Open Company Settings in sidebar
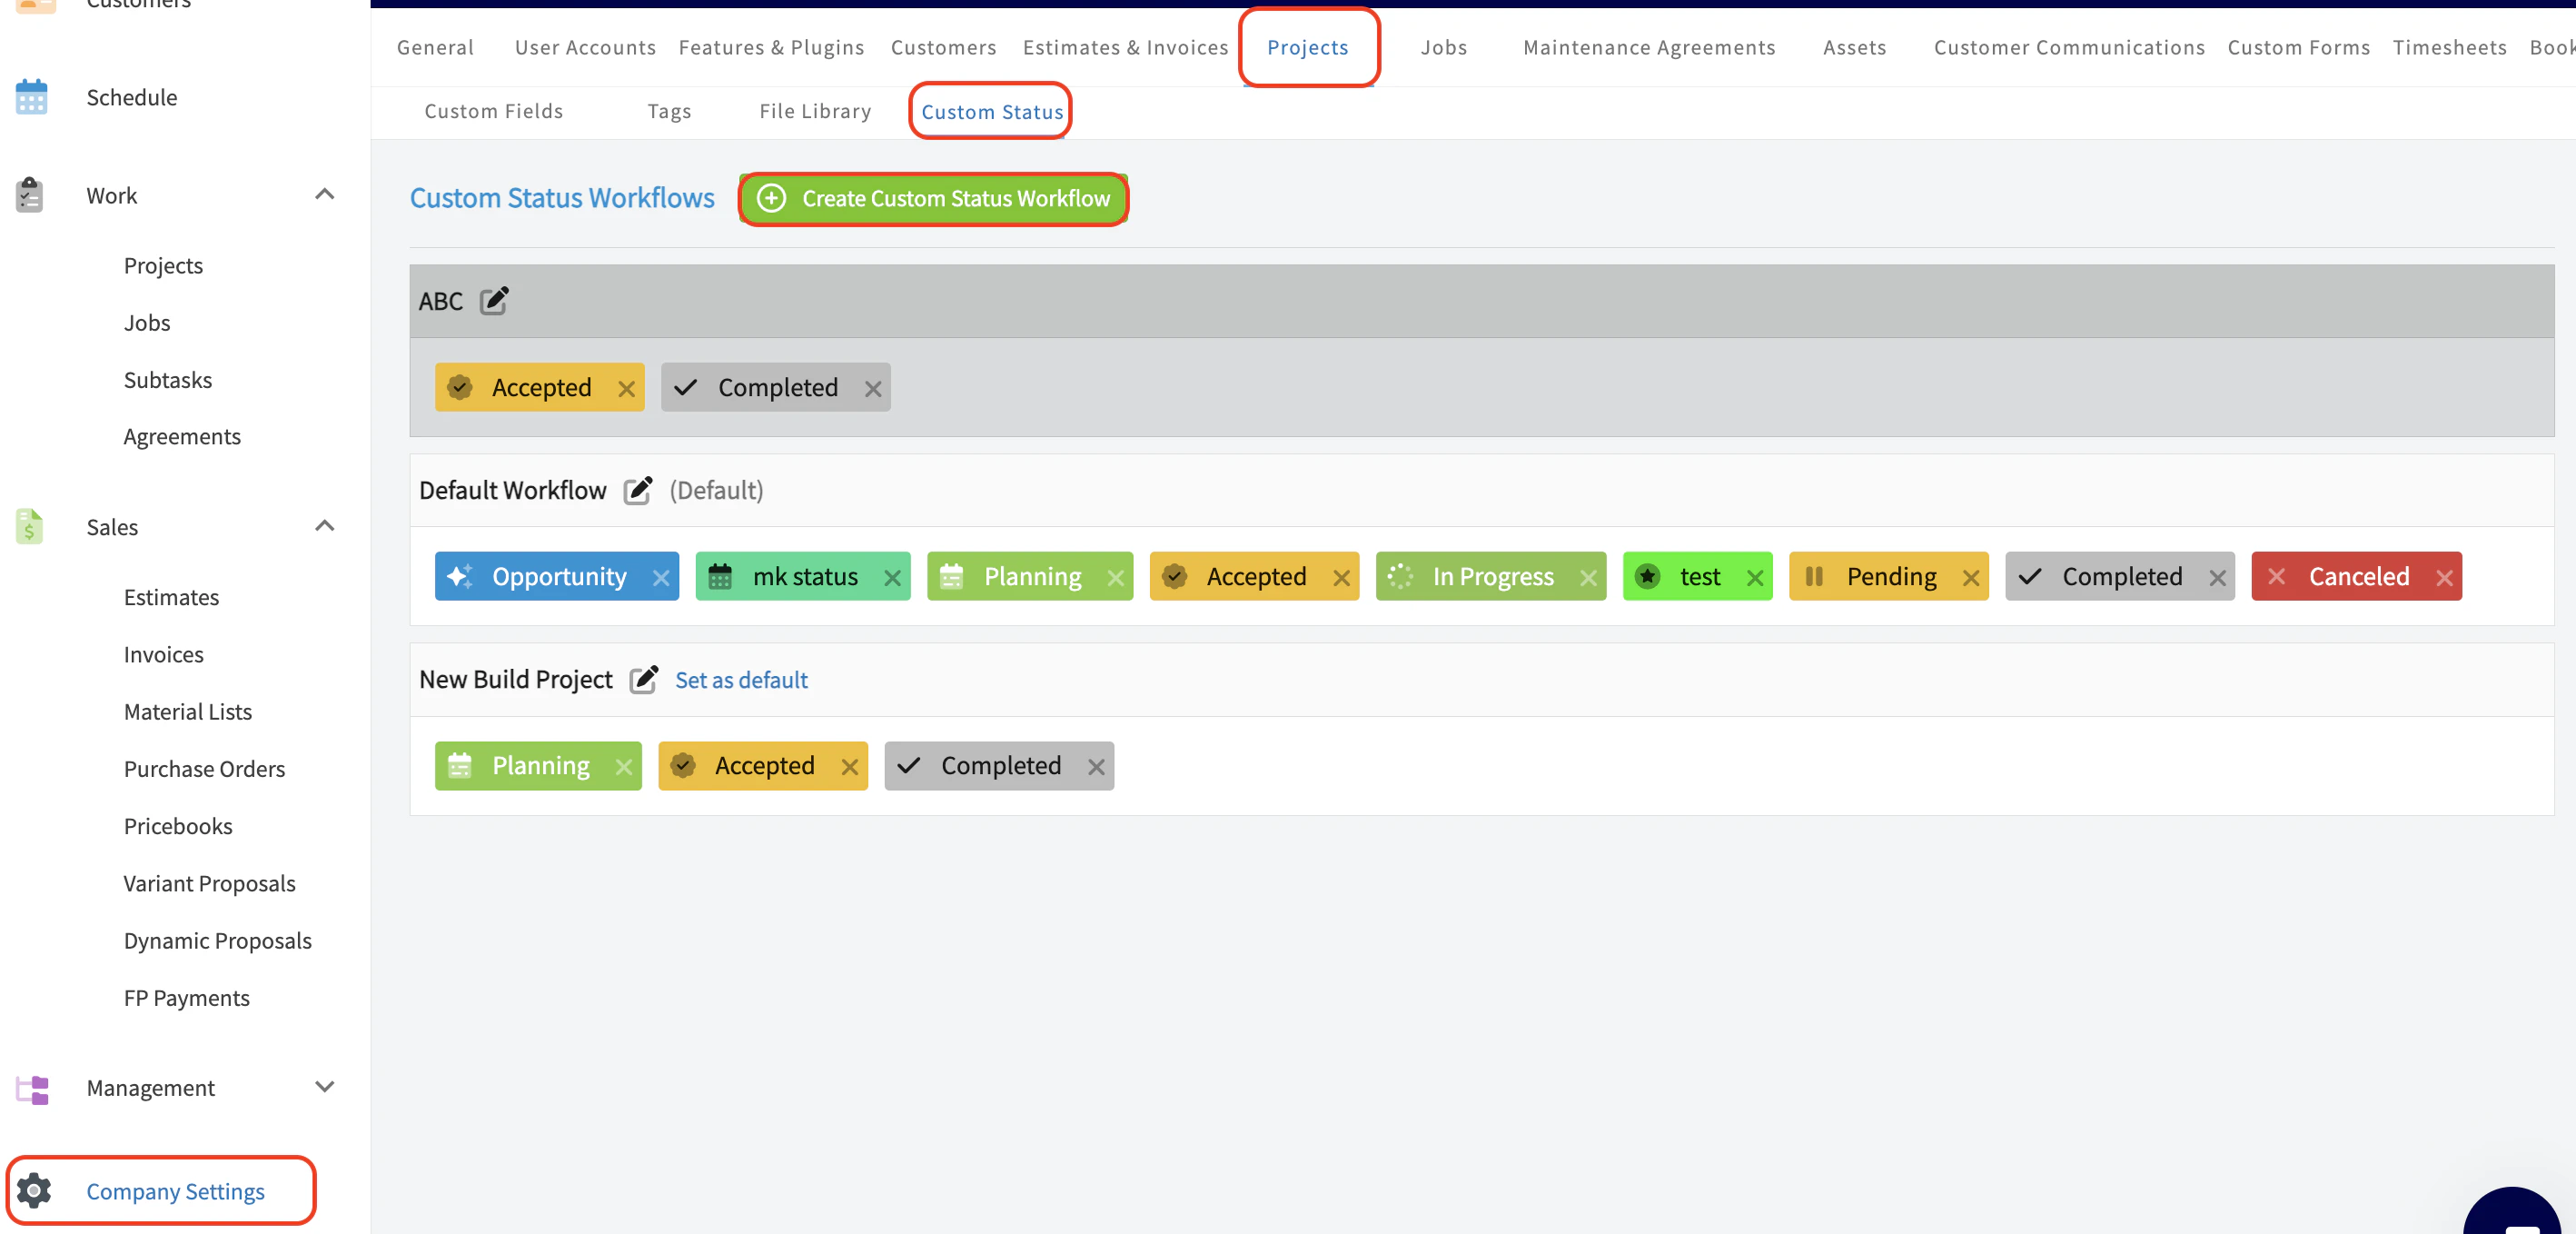The width and height of the screenshot is (2576, 1234). tap(175, 1191)
